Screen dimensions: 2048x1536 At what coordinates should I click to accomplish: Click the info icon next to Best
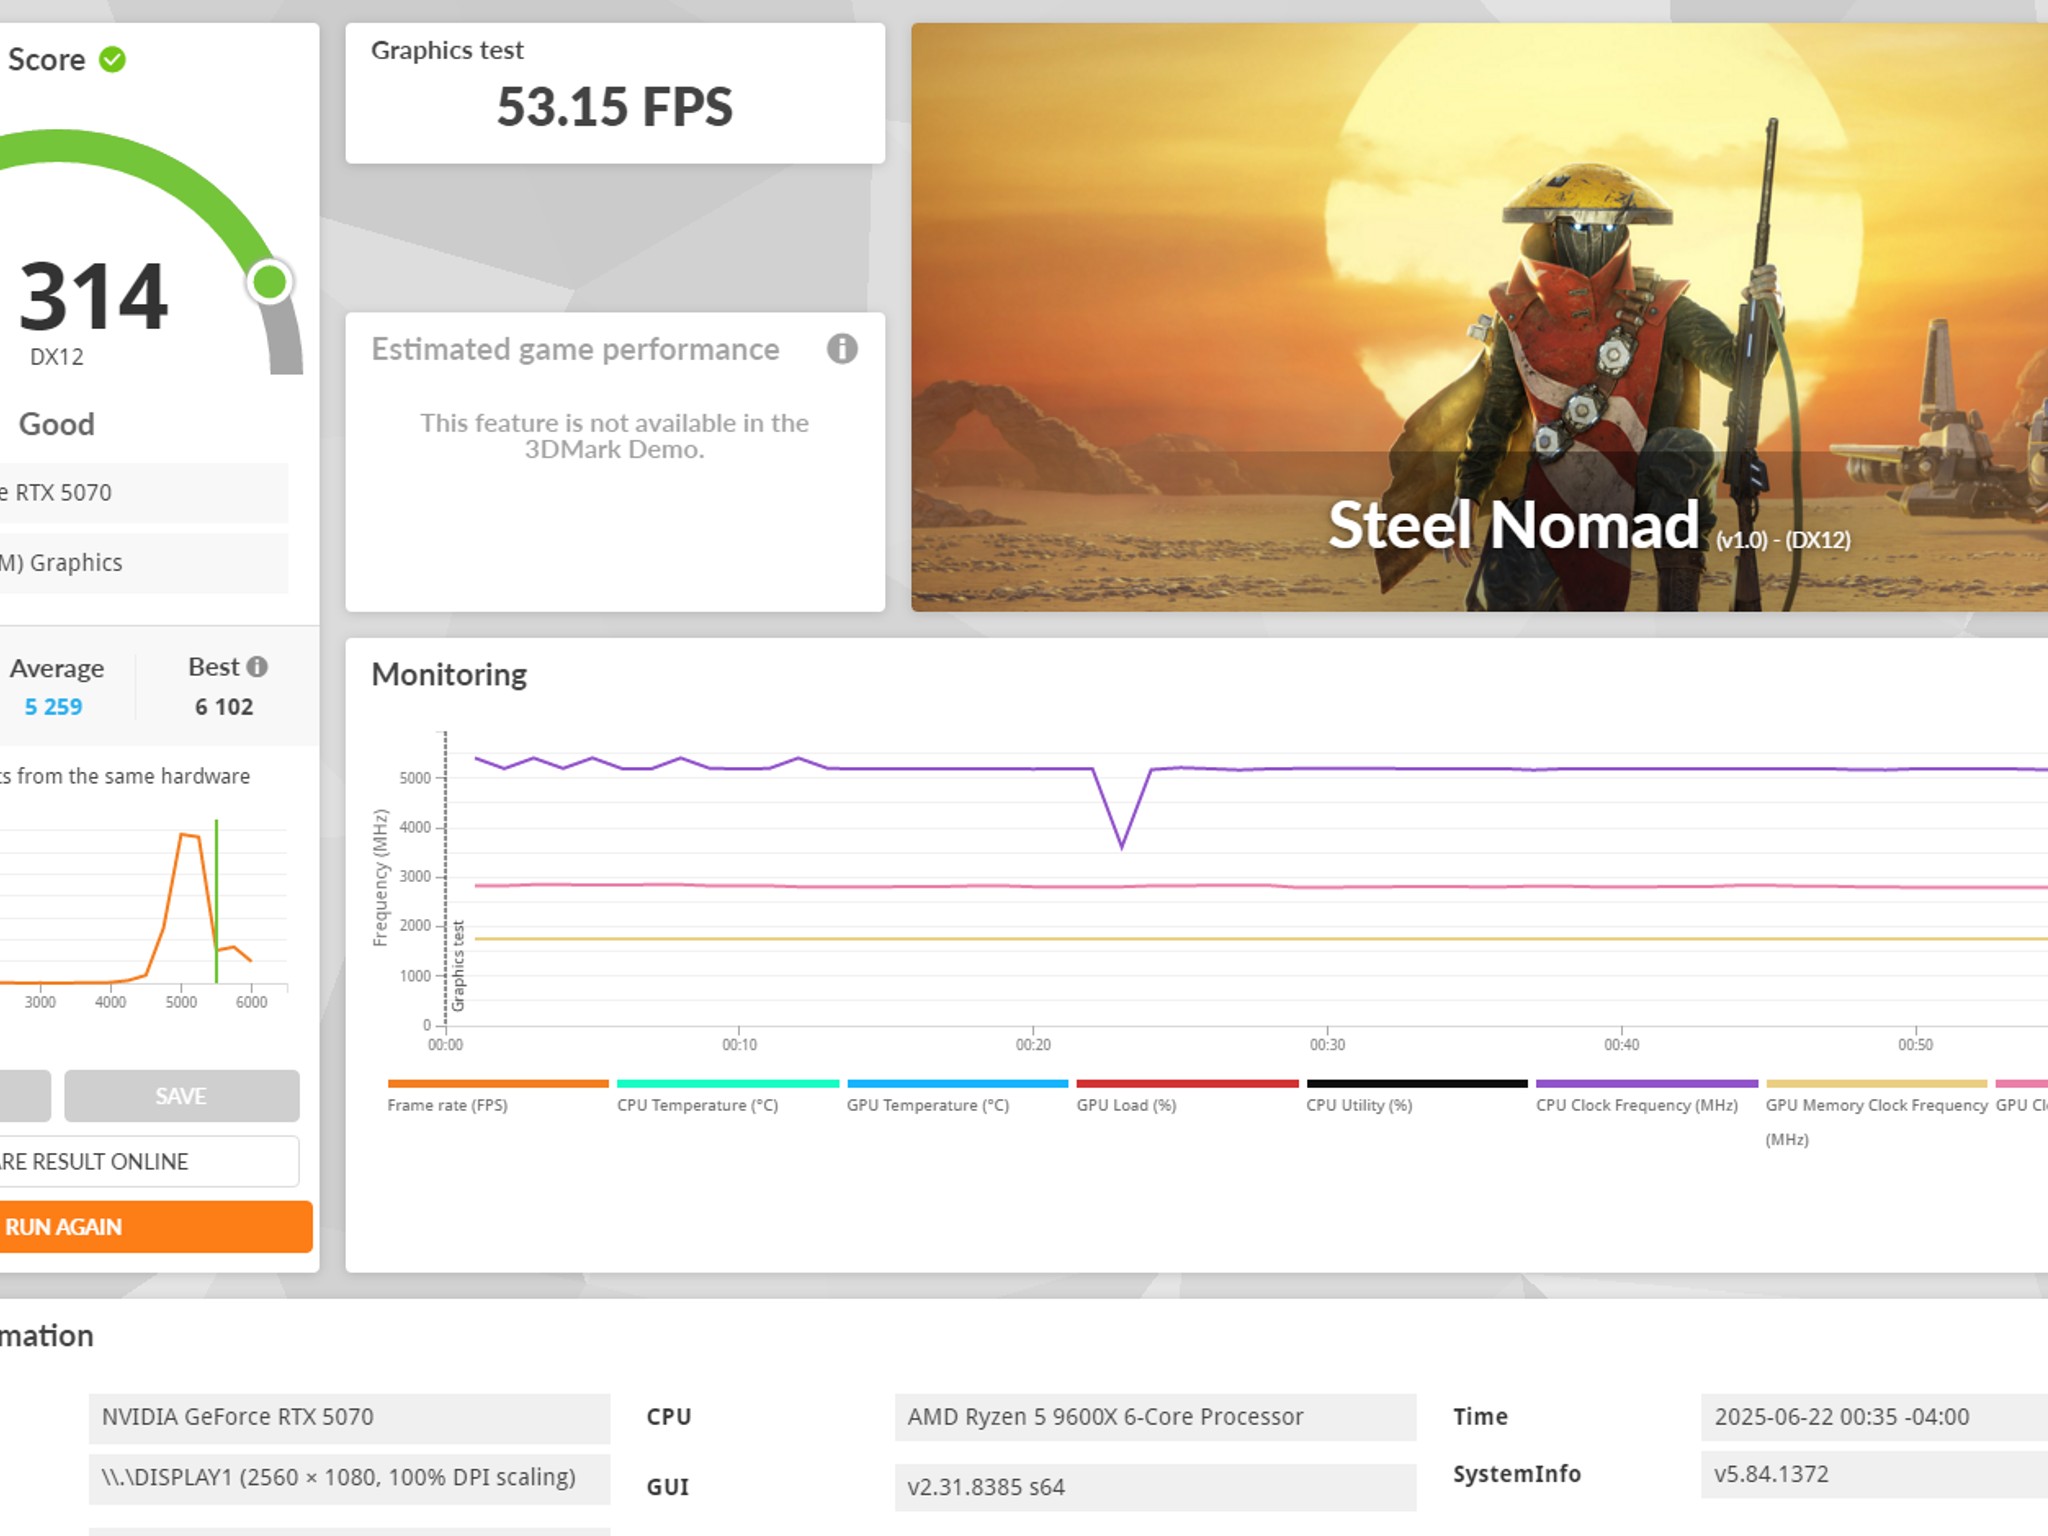[257, 667]
